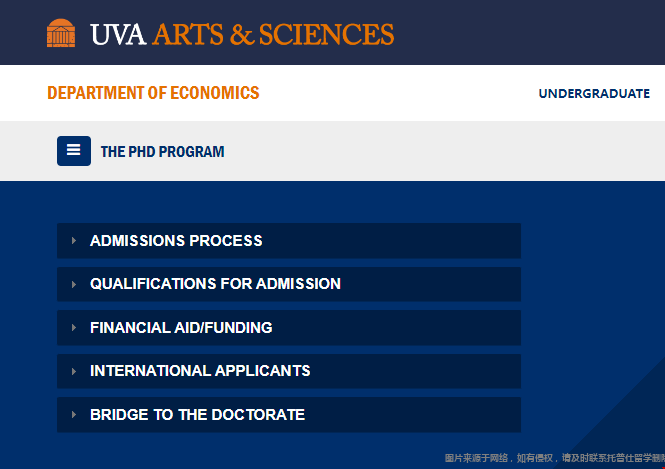
Task: Click the white UVA wordmark
Action: (118, 34)
